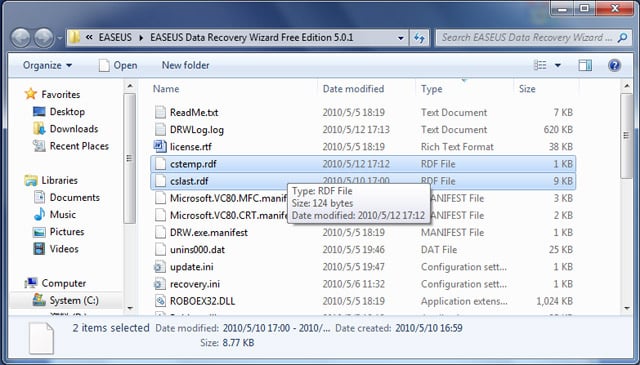Select EASEUS in the address breadcrumb

[115, 38]
